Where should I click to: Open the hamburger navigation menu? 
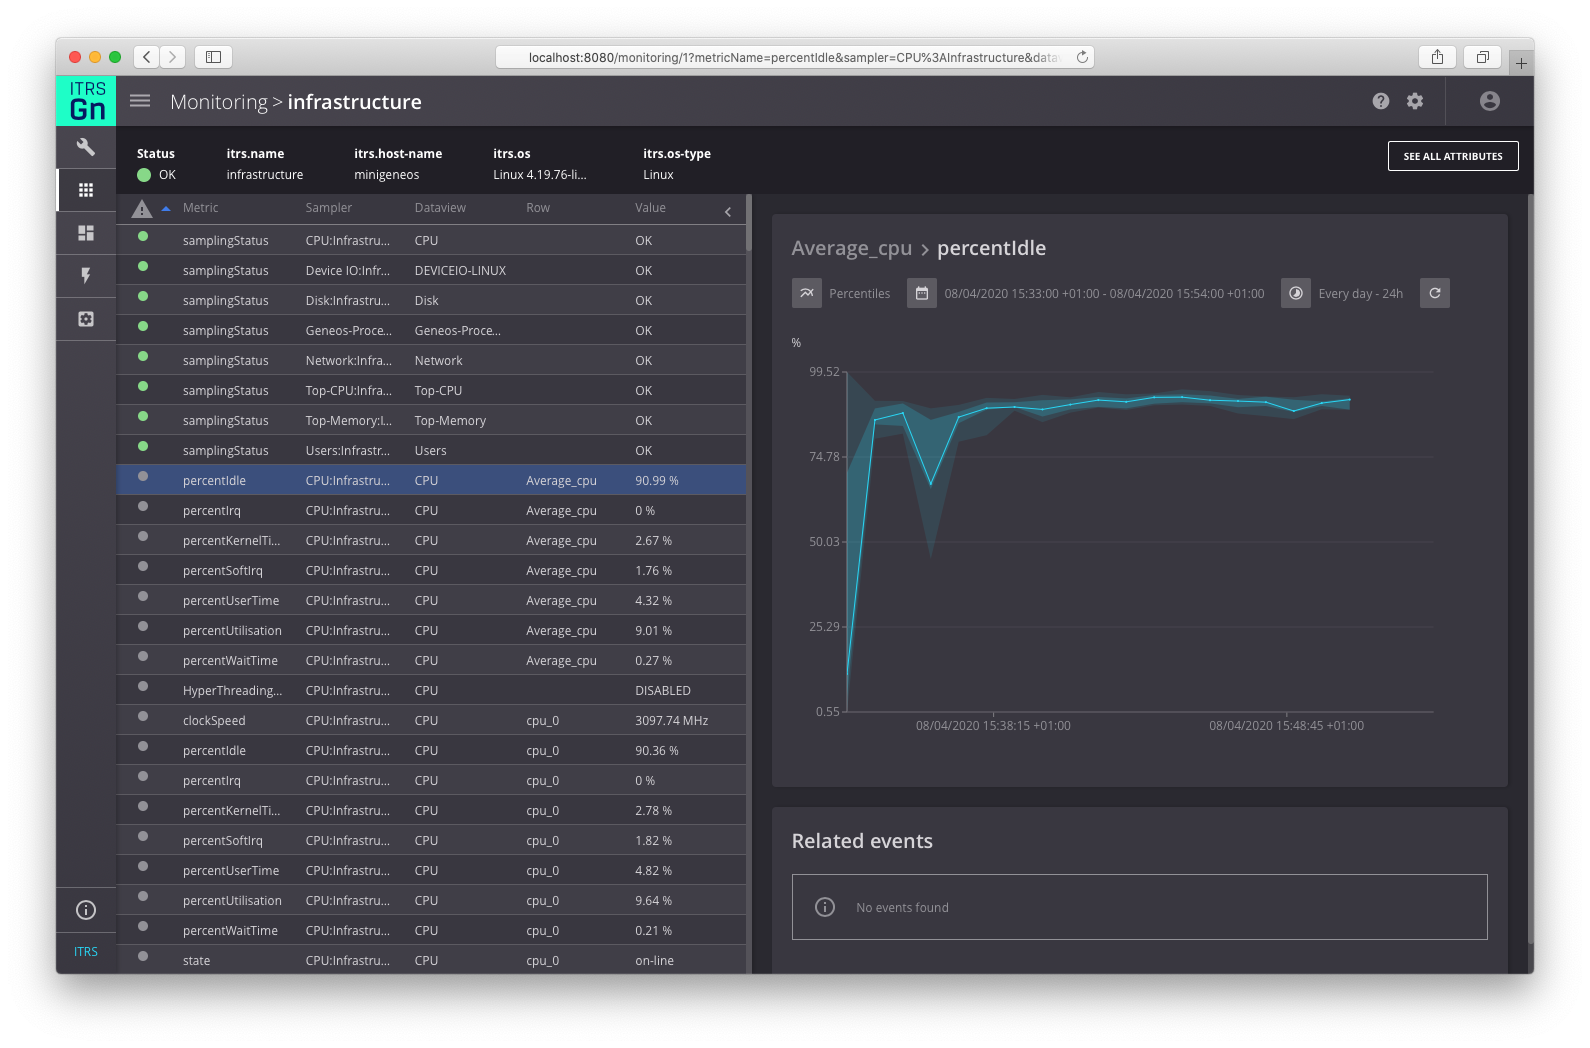pyautogui.click(x=140, y=101)
